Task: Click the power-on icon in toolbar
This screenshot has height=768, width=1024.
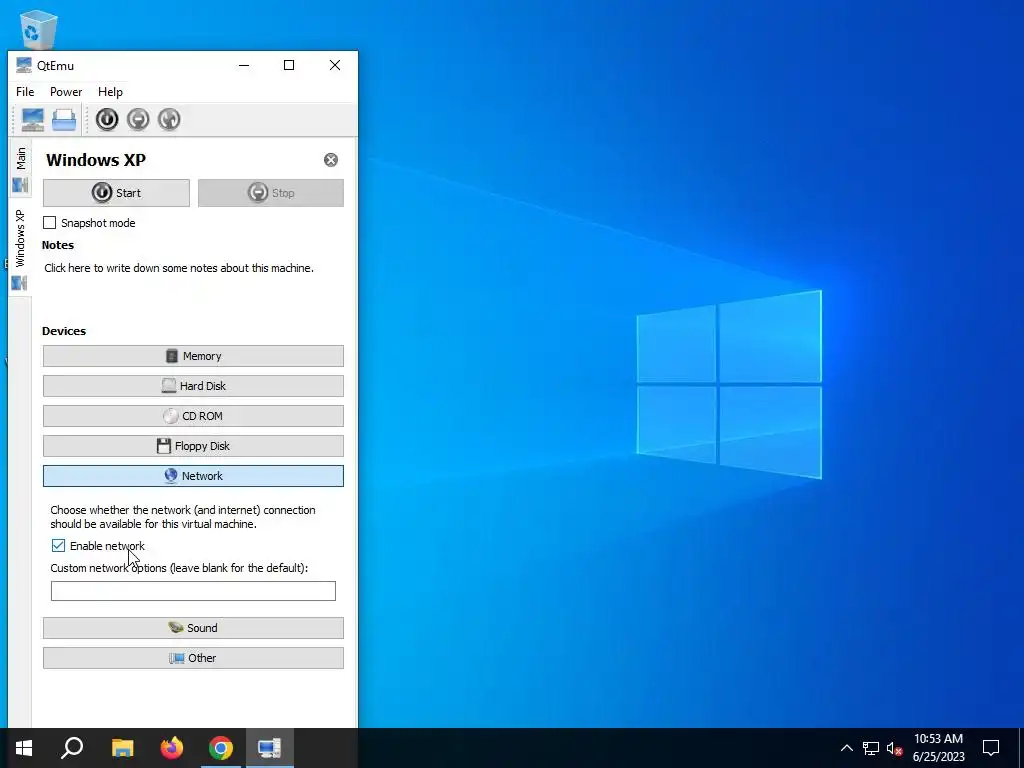Action: pos(107,120)
